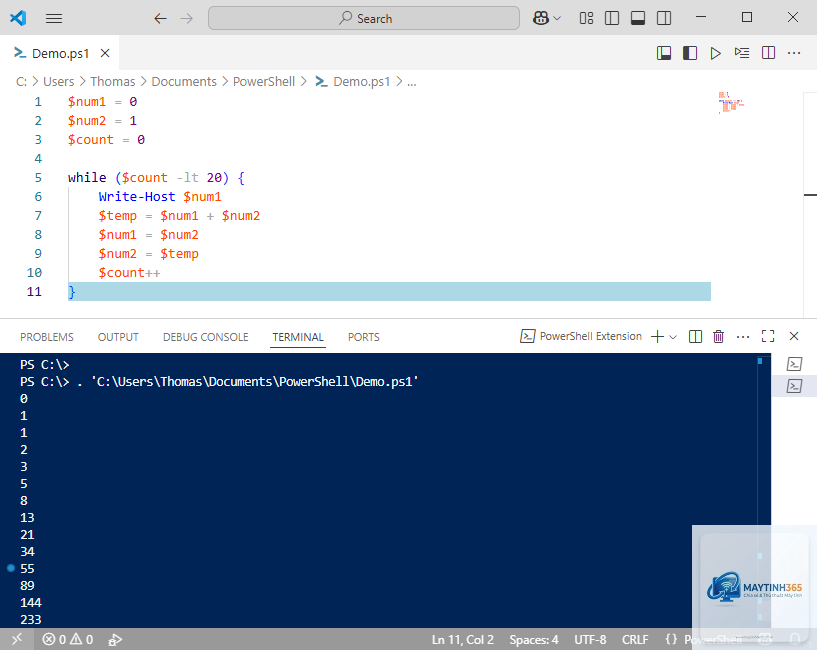
Task: Click the PowerShell breadcrumb folder
Action: point(264,82)
